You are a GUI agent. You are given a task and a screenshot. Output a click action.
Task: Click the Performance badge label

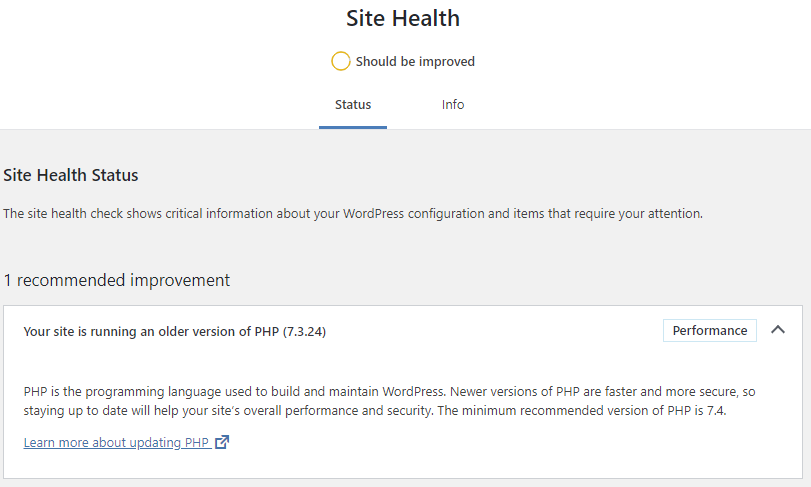tap(710, 330)
